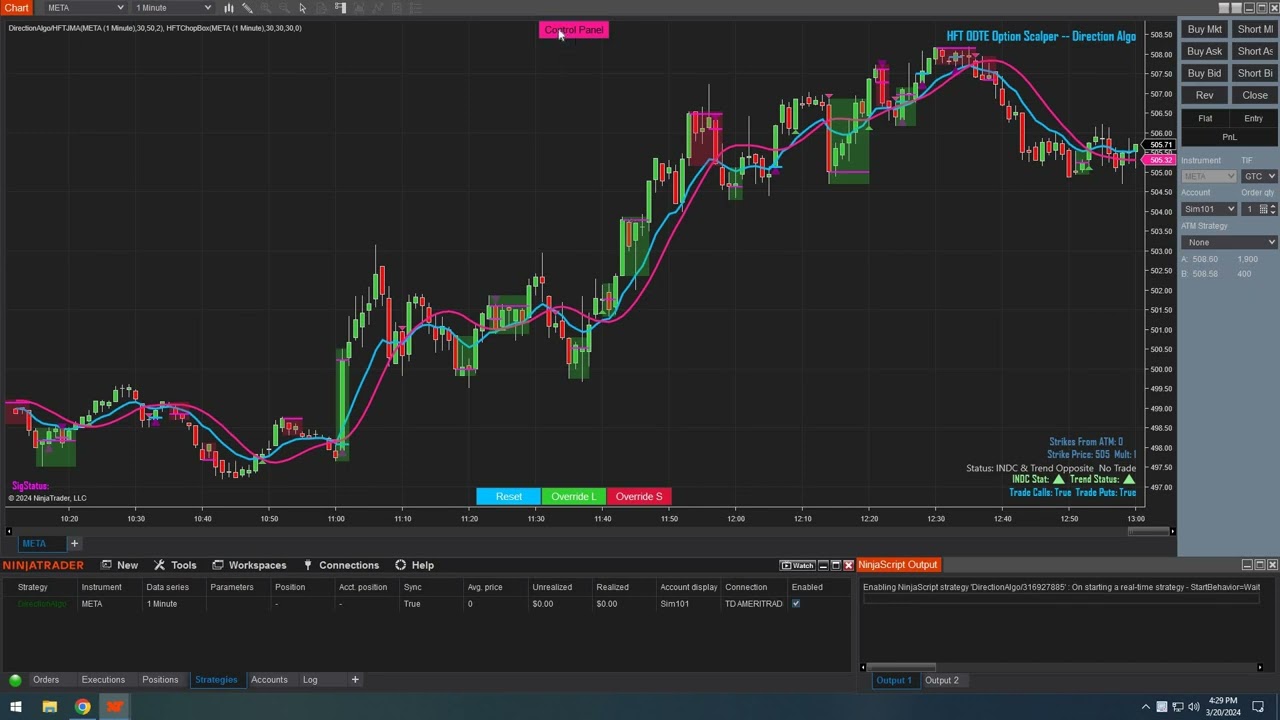This screenshot has height=720, width=1280.
Task: Click the Buy Mkt button
Action: 1204,29
